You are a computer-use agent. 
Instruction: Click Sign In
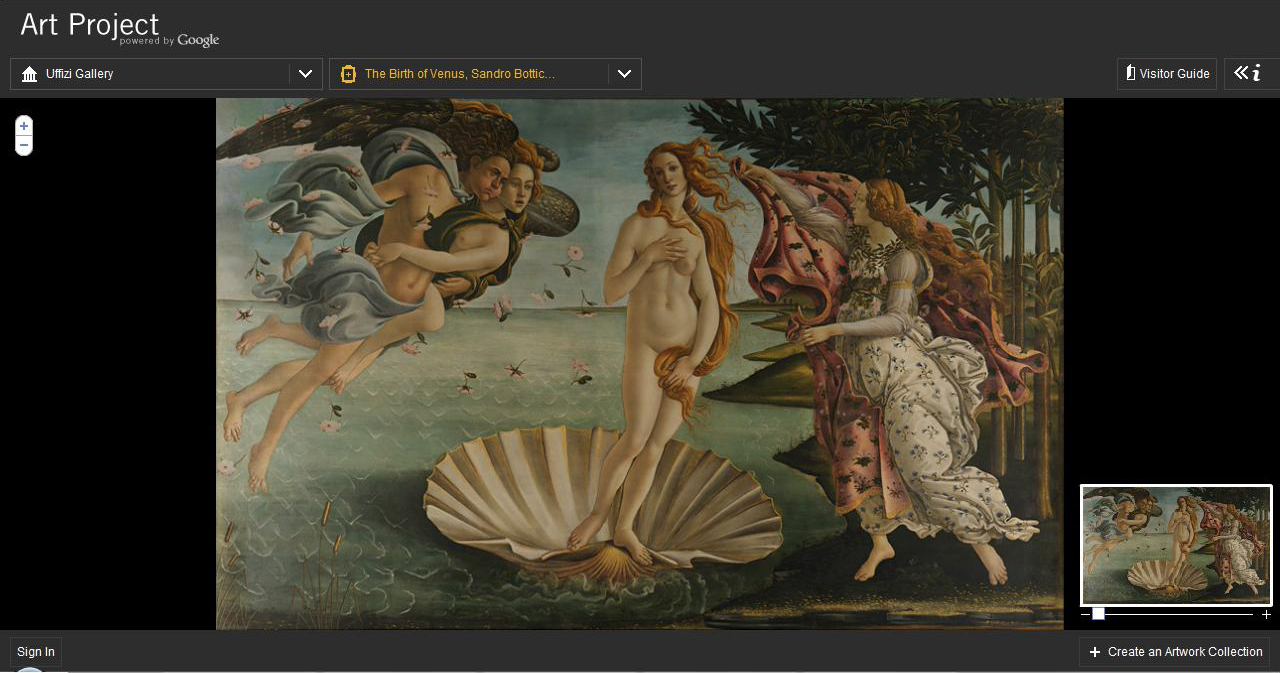click(x=36, y=652)
